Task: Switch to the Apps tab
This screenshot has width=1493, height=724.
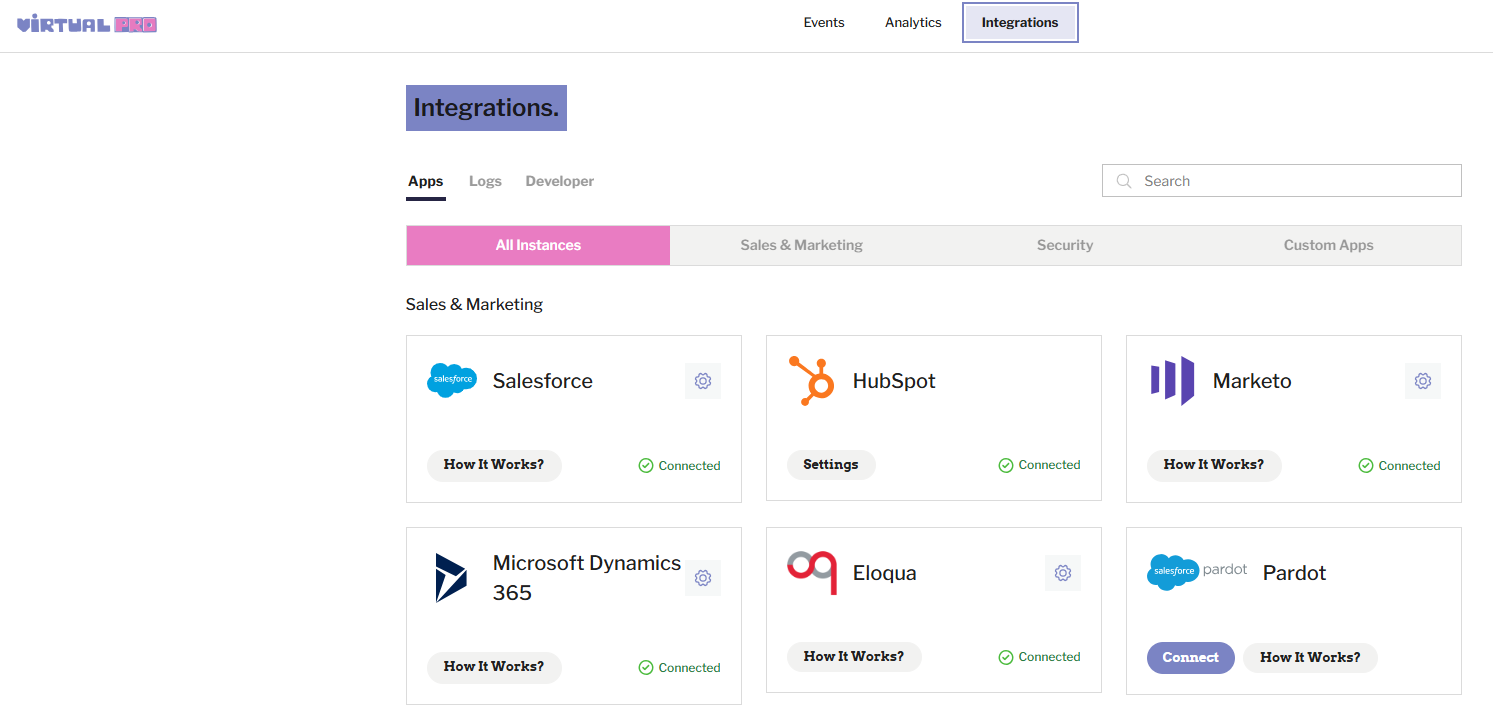Action: pos(426,181)
